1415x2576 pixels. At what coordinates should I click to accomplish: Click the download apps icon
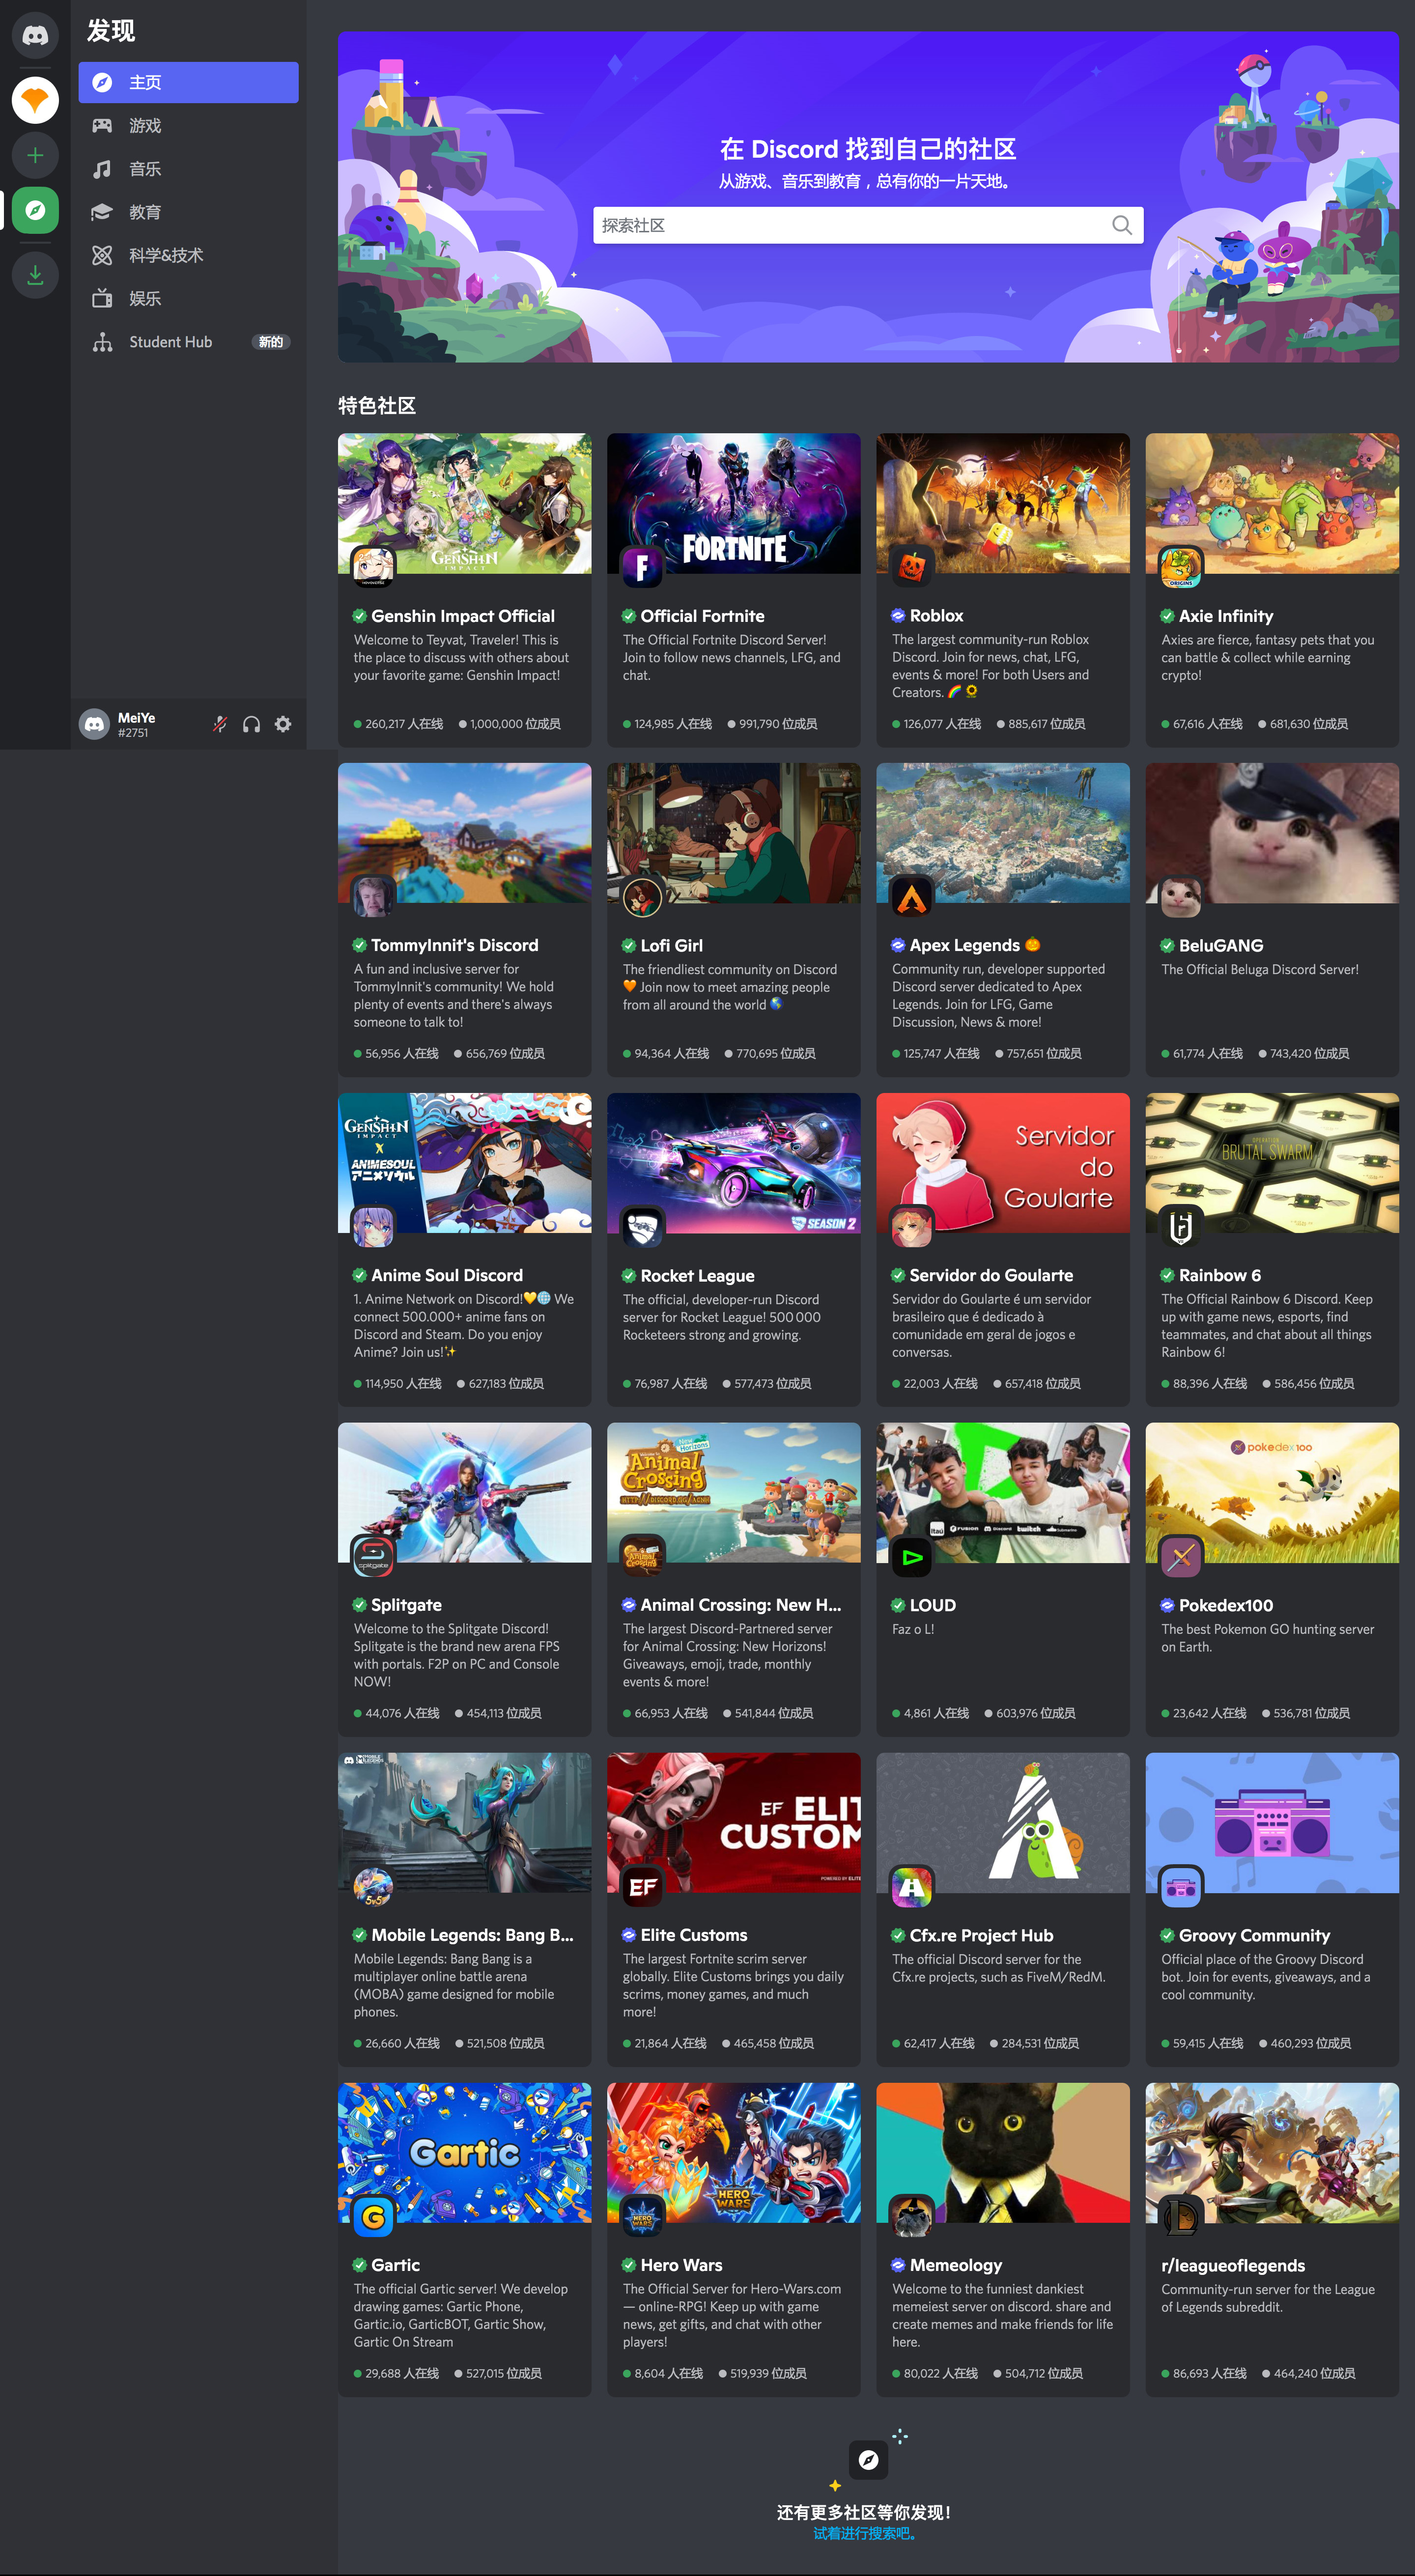35,275
